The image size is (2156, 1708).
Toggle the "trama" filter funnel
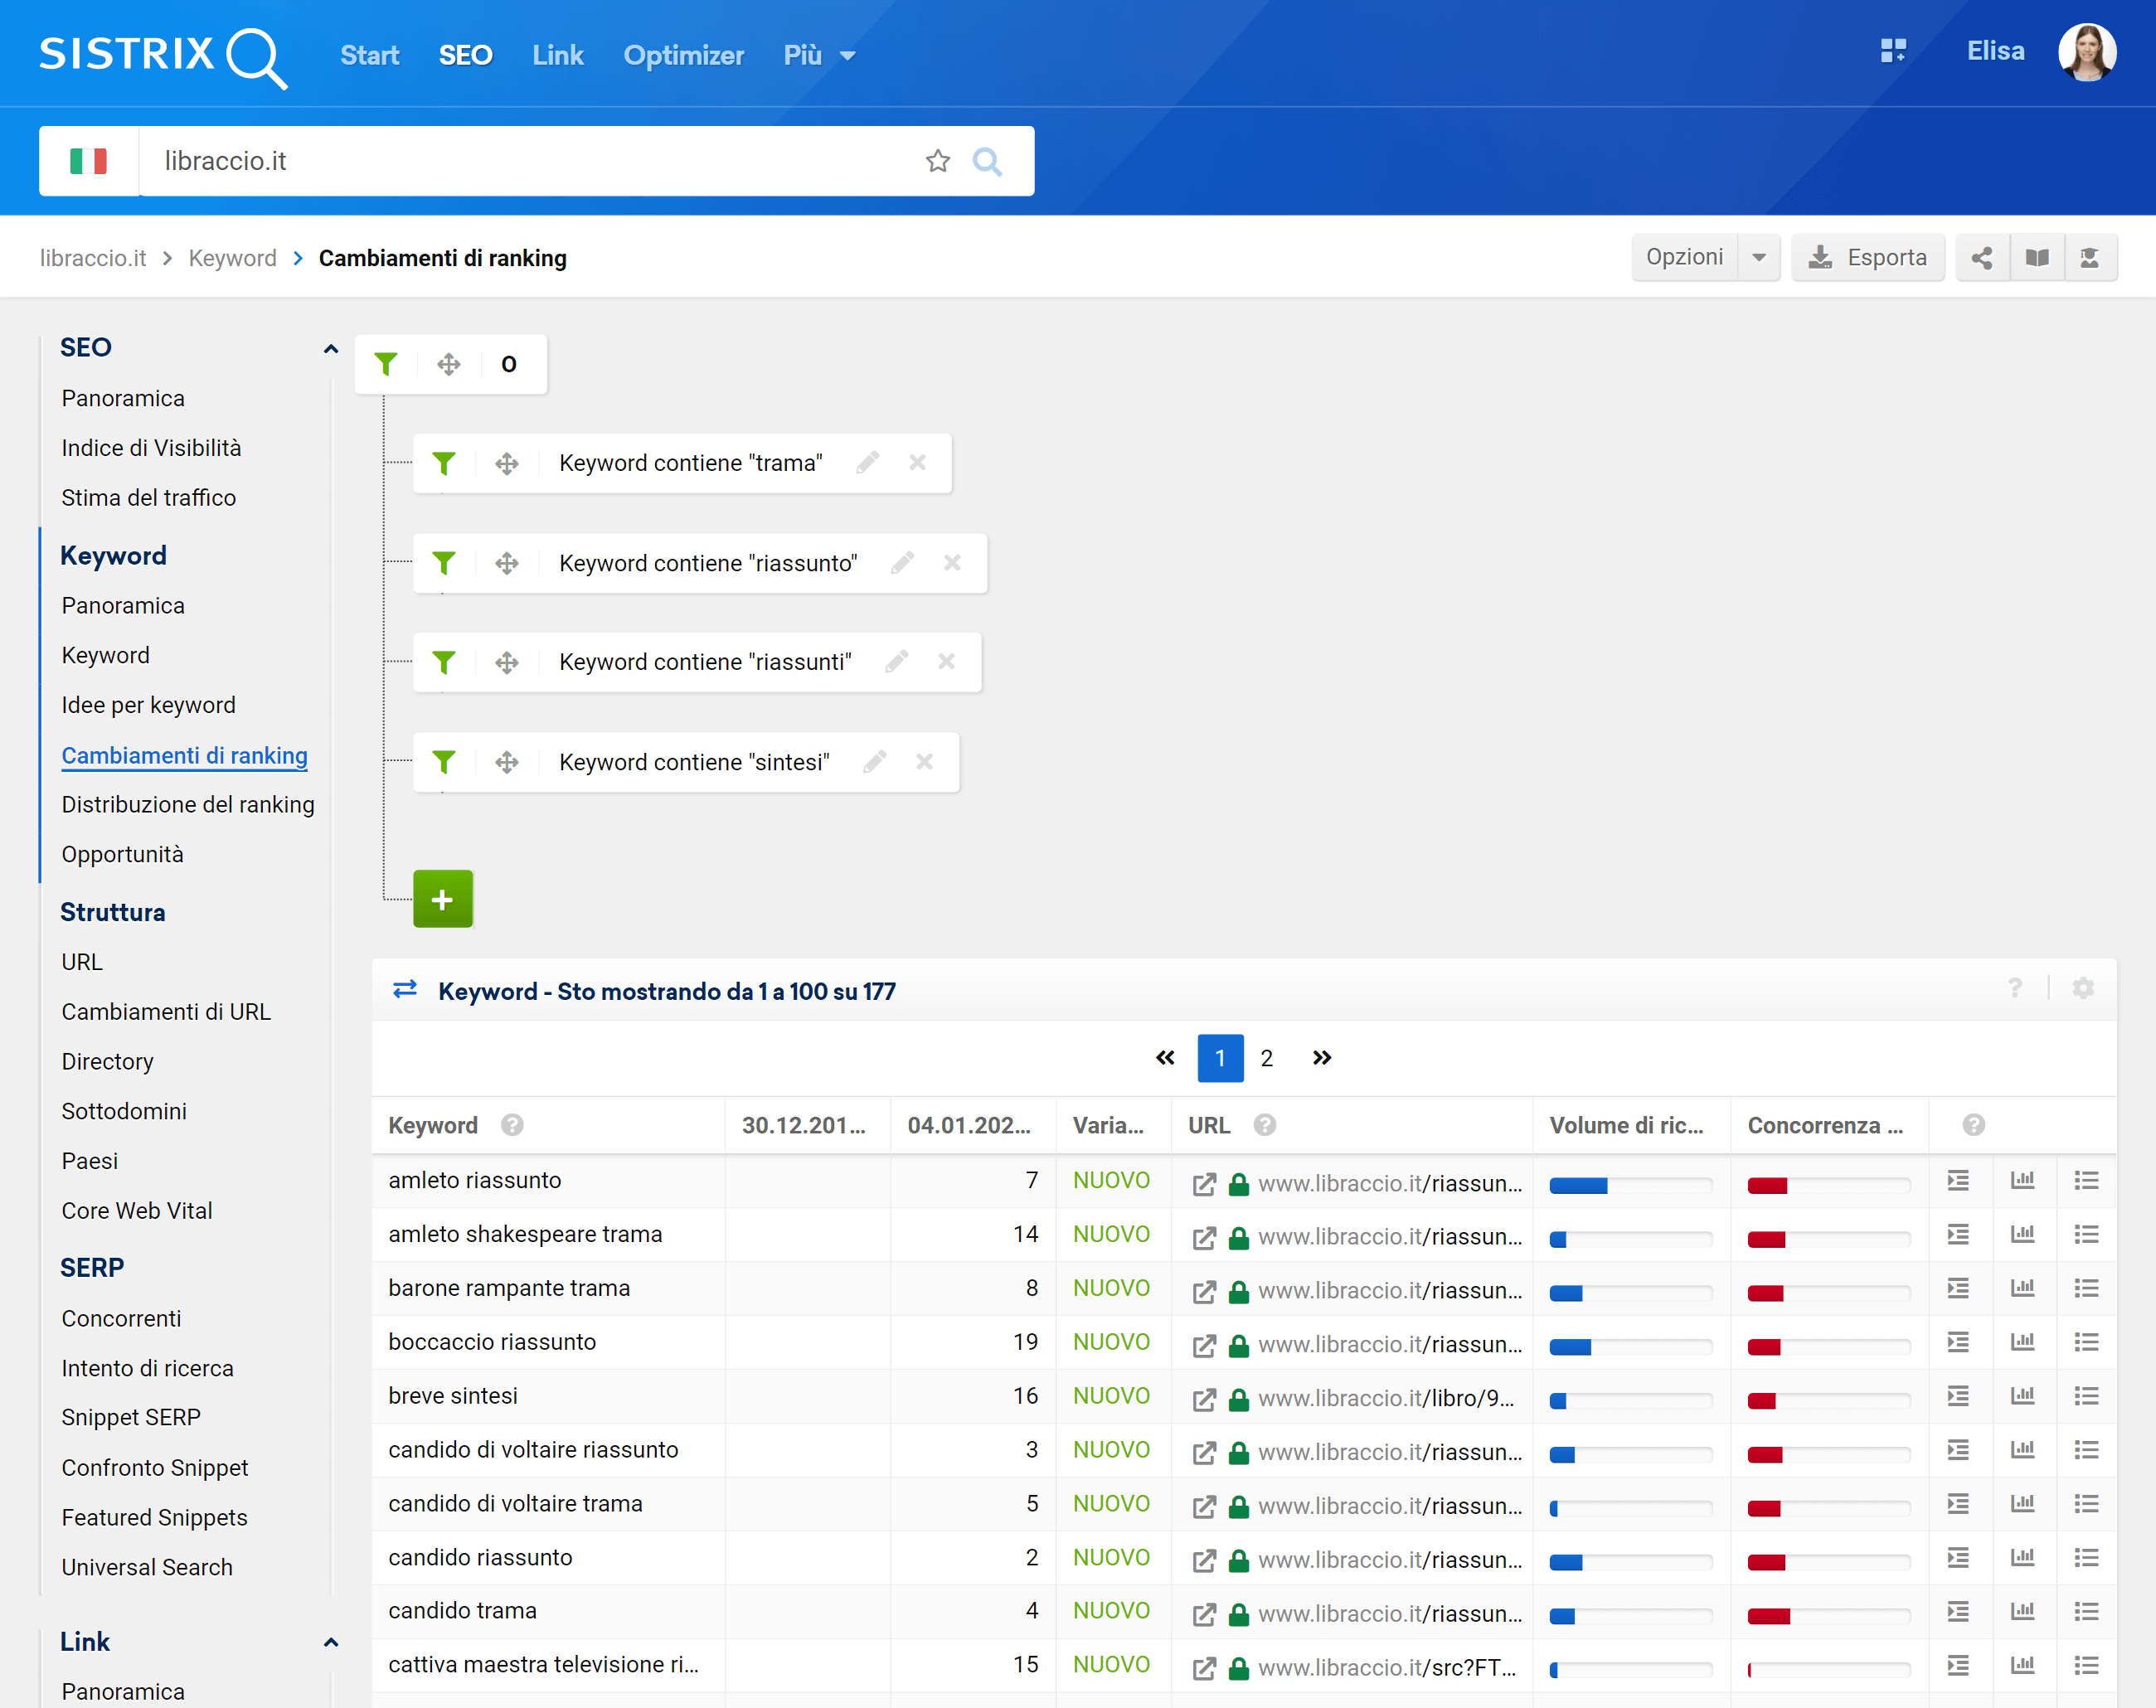click(444, 463)
